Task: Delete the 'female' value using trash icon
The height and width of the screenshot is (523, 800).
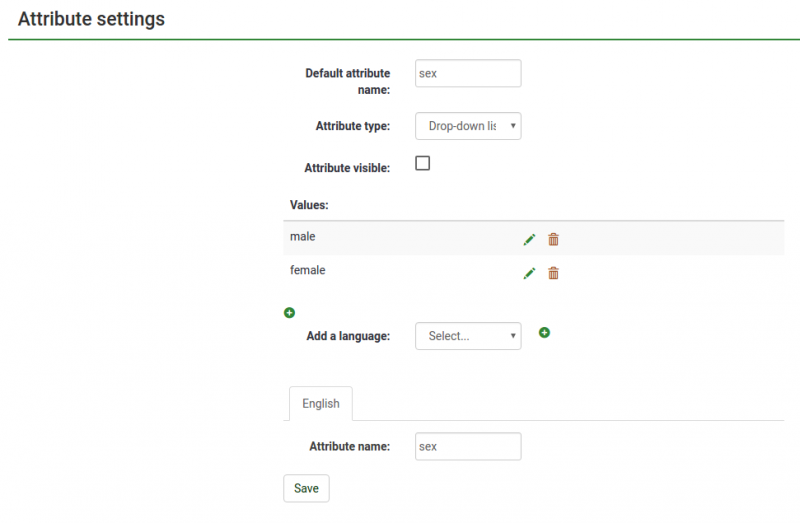Action: [x=553, y=273]
